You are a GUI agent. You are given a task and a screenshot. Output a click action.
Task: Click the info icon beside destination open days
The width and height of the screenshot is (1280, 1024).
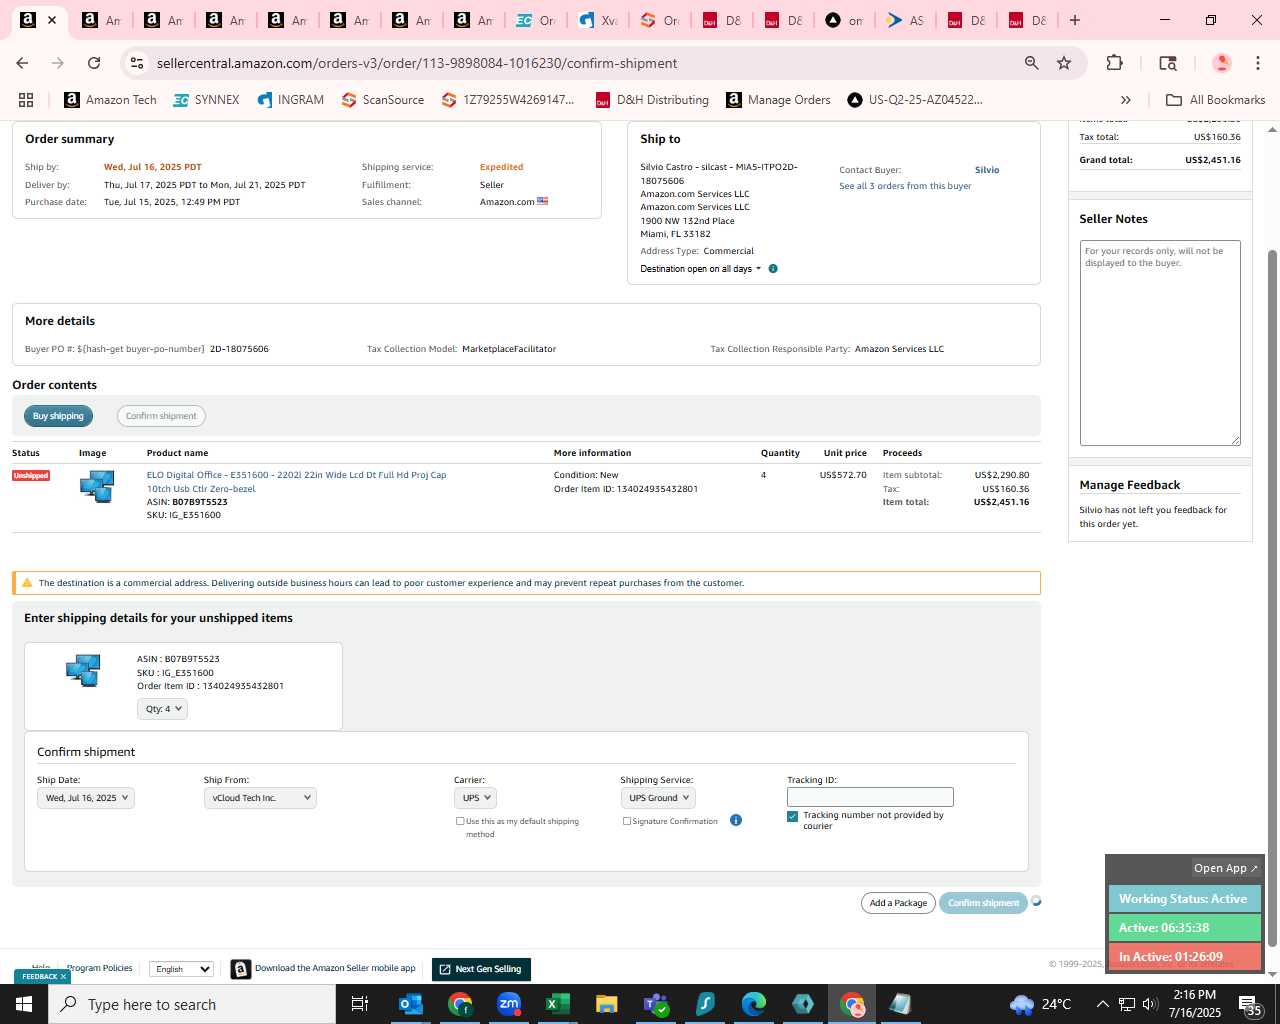[x=773, y=269]
